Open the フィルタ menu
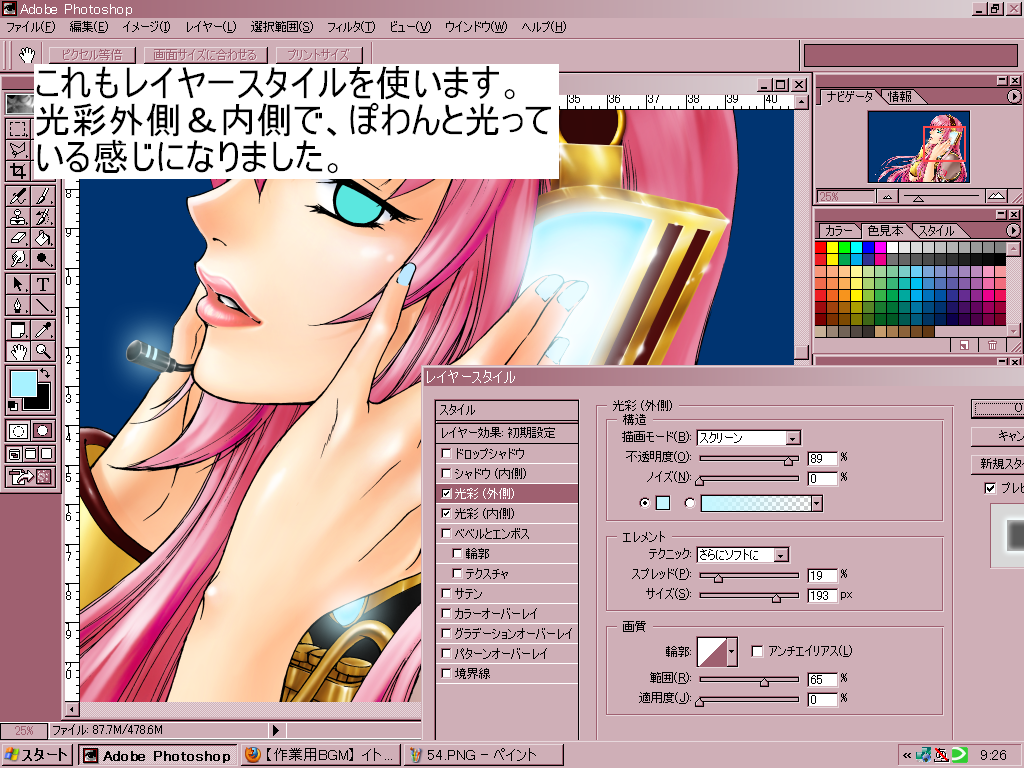The image size is (1024, 768). (x=352, y=27)
